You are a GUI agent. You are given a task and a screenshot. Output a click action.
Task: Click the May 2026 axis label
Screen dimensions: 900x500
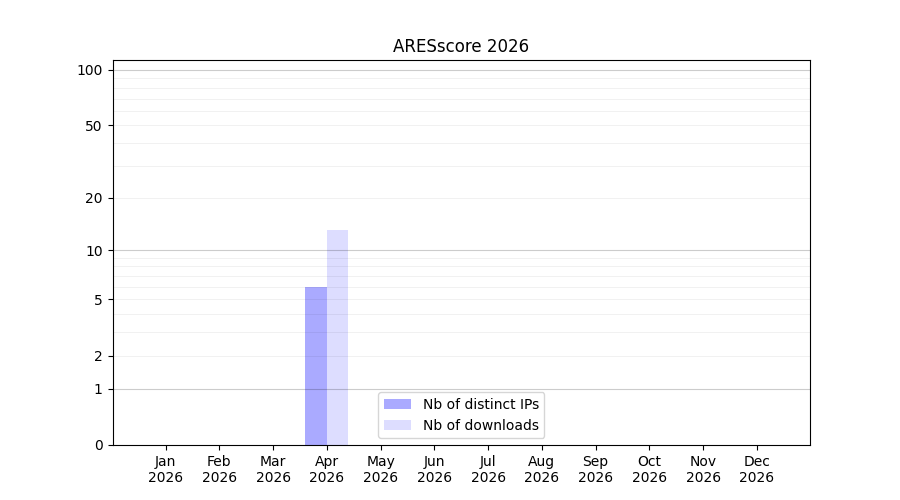tap(381, 469)
